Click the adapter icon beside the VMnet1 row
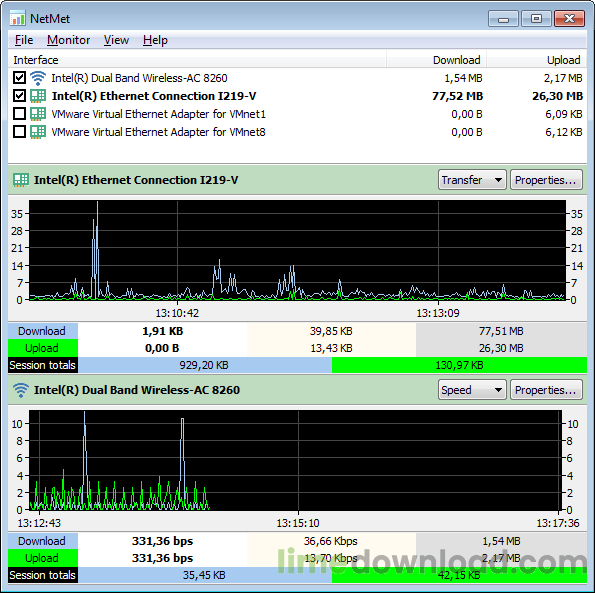The width and height of the screenshot is (595, 593). click(38, 114)
